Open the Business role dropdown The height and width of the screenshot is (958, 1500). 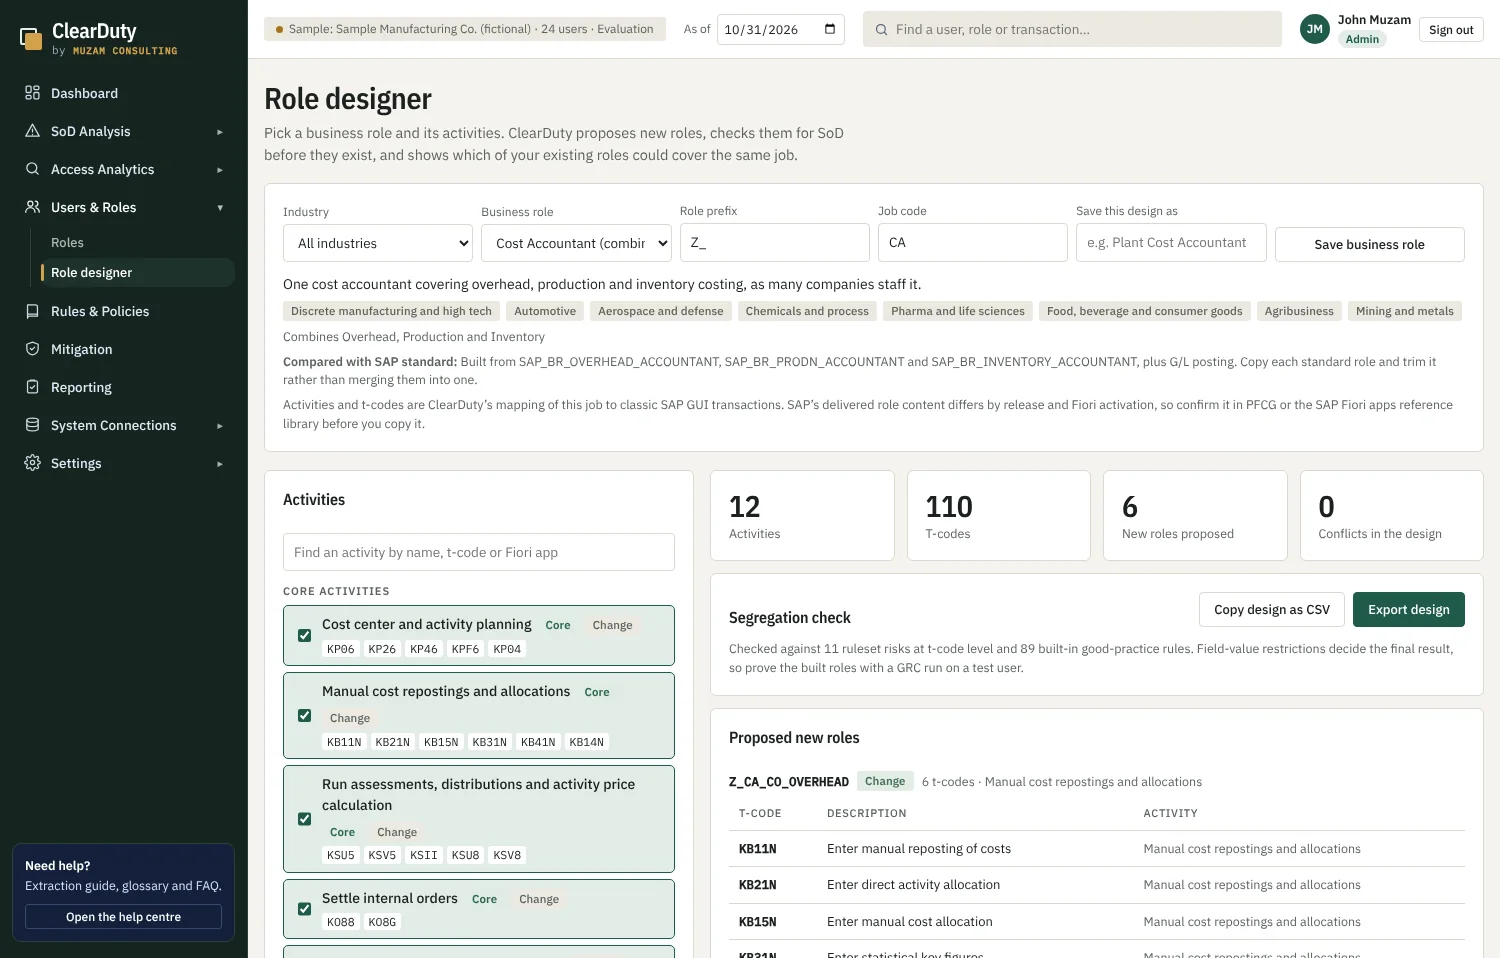click(576, 243)
